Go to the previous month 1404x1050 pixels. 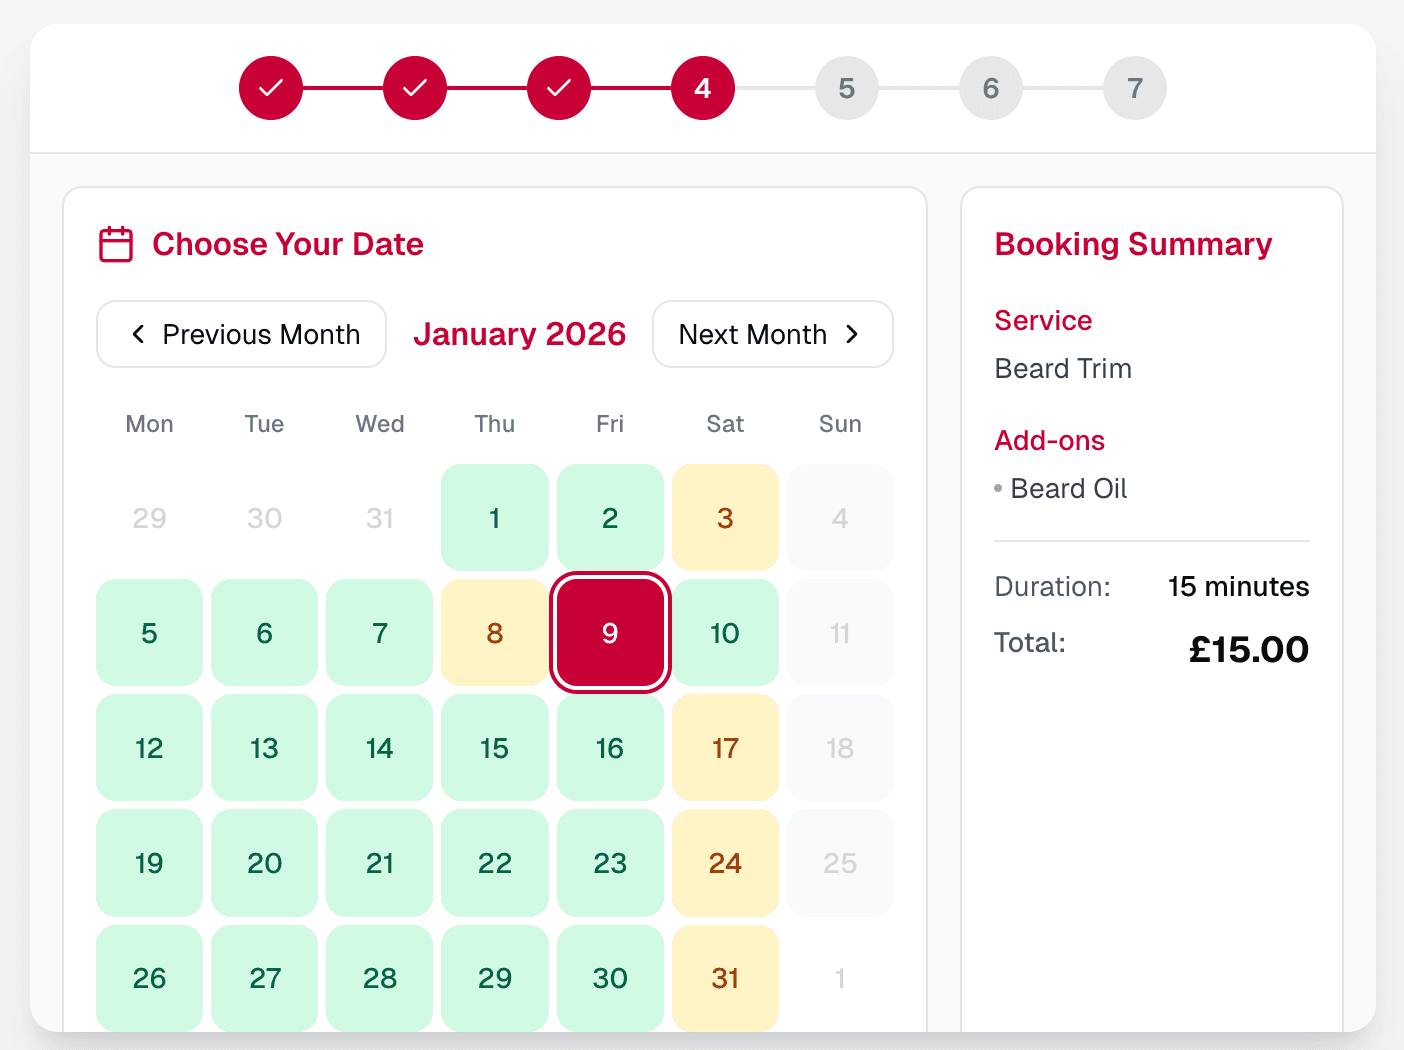click(240, 334)
